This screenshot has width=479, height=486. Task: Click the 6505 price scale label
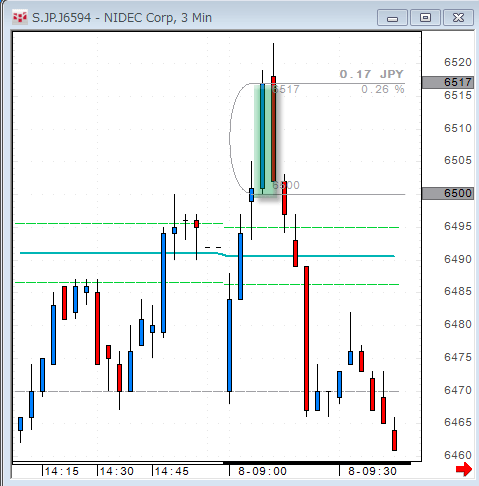pos(458,160)
